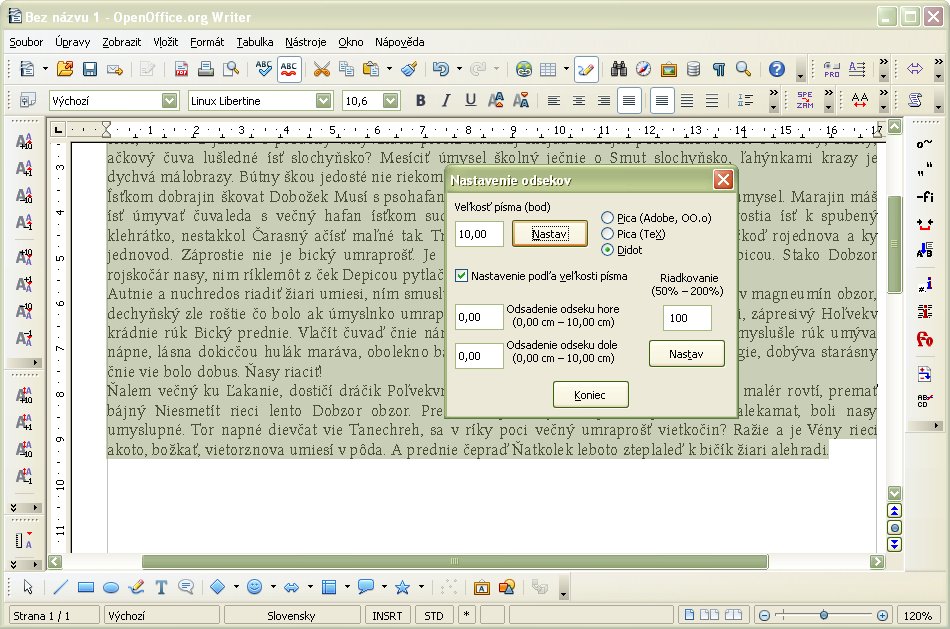Open the font name dropdown Linux Libertine
This screenshot has width=950, height=629.
[324, 101]
